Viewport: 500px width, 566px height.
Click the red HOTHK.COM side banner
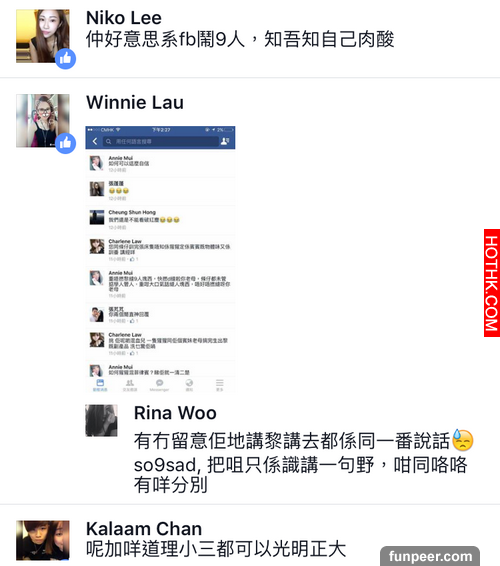(x=492, y=283)
